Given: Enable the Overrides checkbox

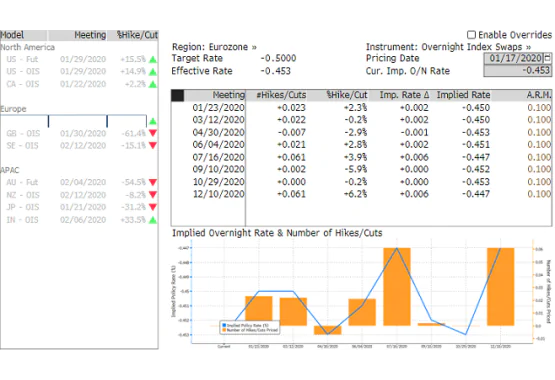Looking at the screenshot, I should [x=471, y=35].
